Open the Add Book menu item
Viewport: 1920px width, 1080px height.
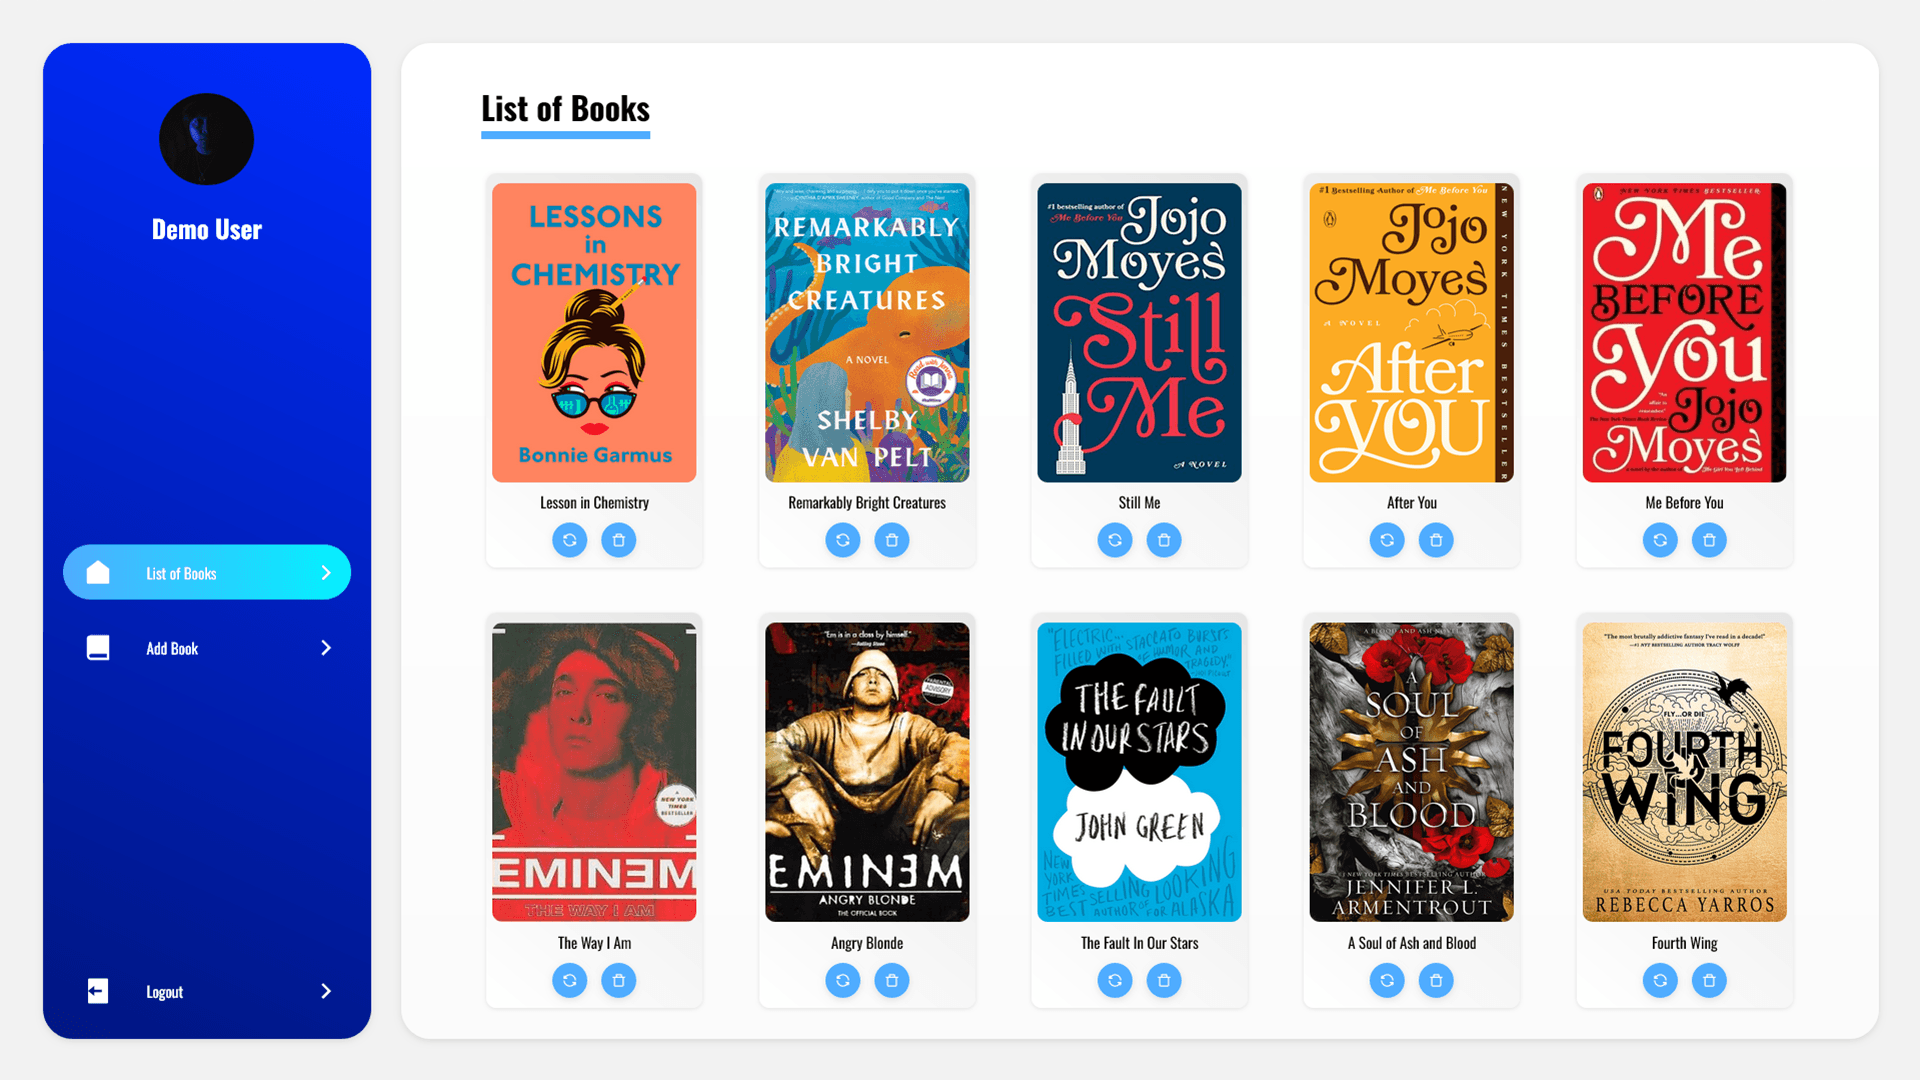click(207, 648)
